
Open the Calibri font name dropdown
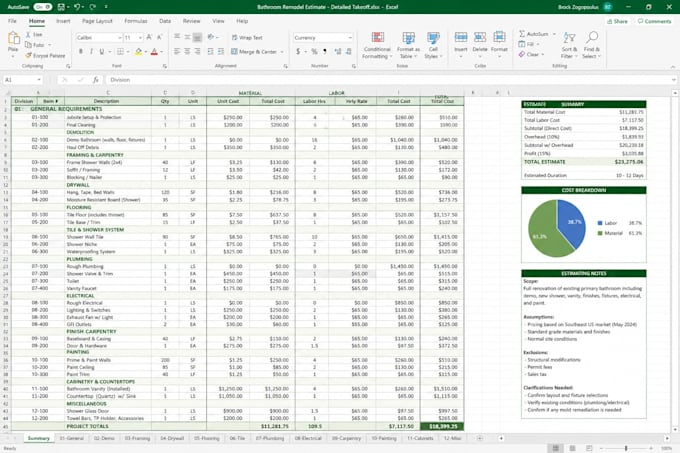click(x=120, y=38)
